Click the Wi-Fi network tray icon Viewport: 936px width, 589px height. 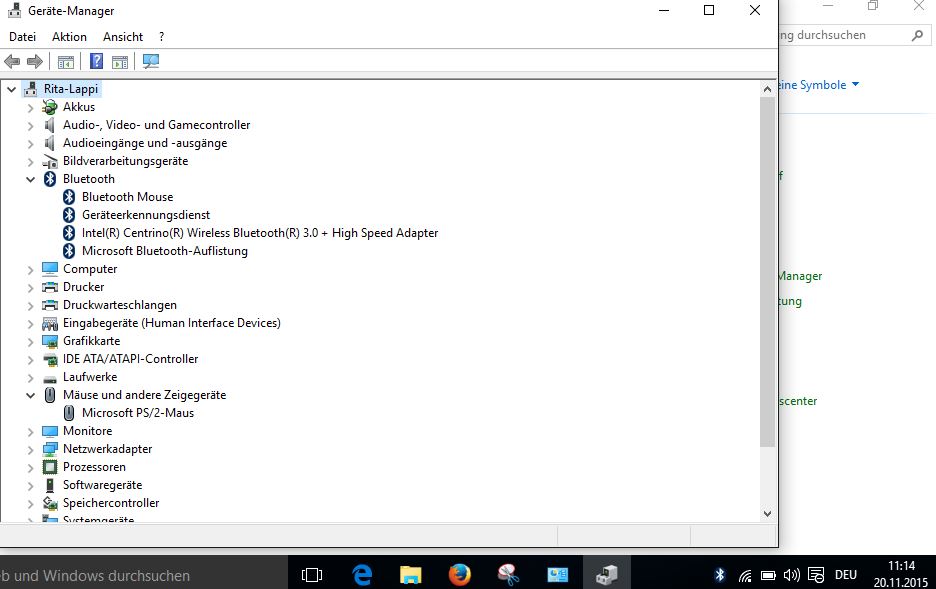745,576
